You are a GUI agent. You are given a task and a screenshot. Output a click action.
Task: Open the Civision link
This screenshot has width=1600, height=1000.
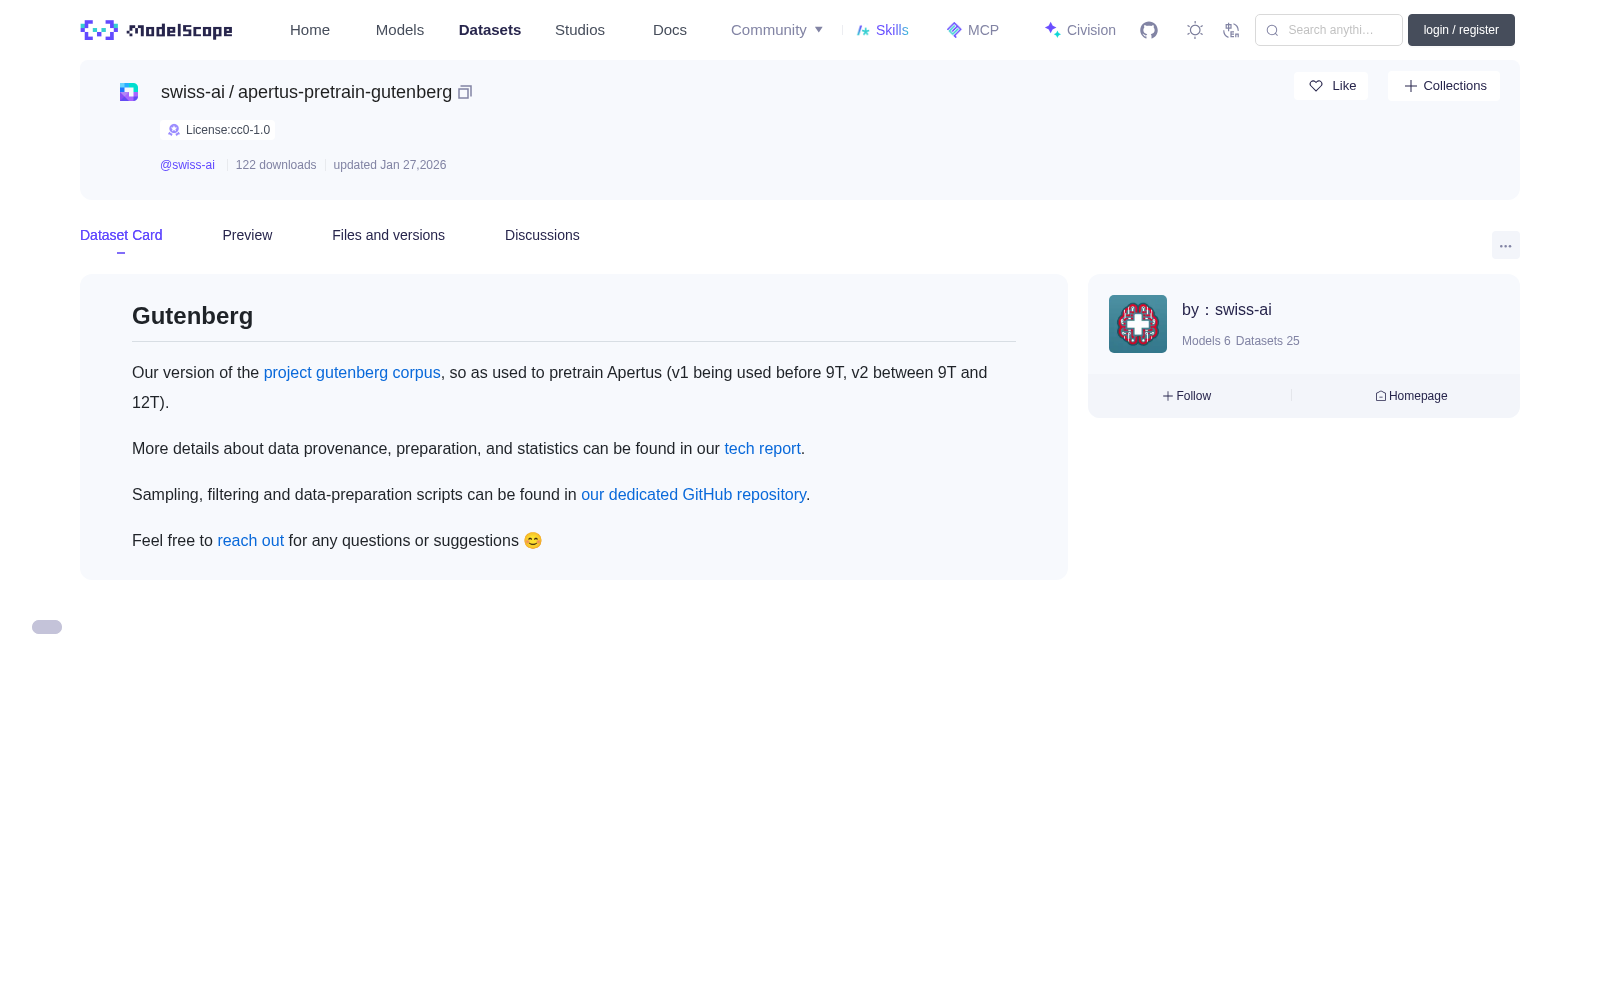point(1080,30)
